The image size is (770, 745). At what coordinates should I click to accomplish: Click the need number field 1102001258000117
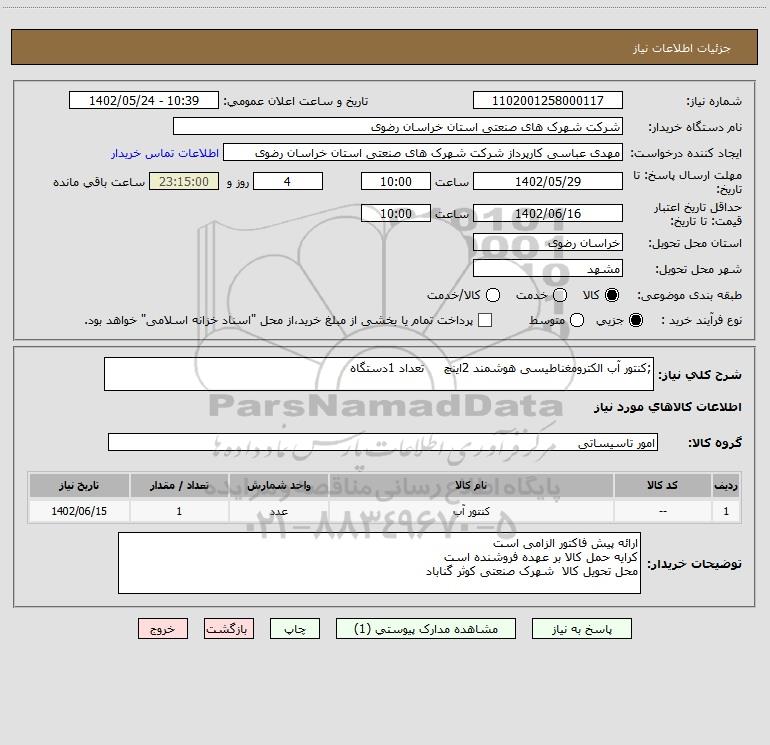(548, 100)
